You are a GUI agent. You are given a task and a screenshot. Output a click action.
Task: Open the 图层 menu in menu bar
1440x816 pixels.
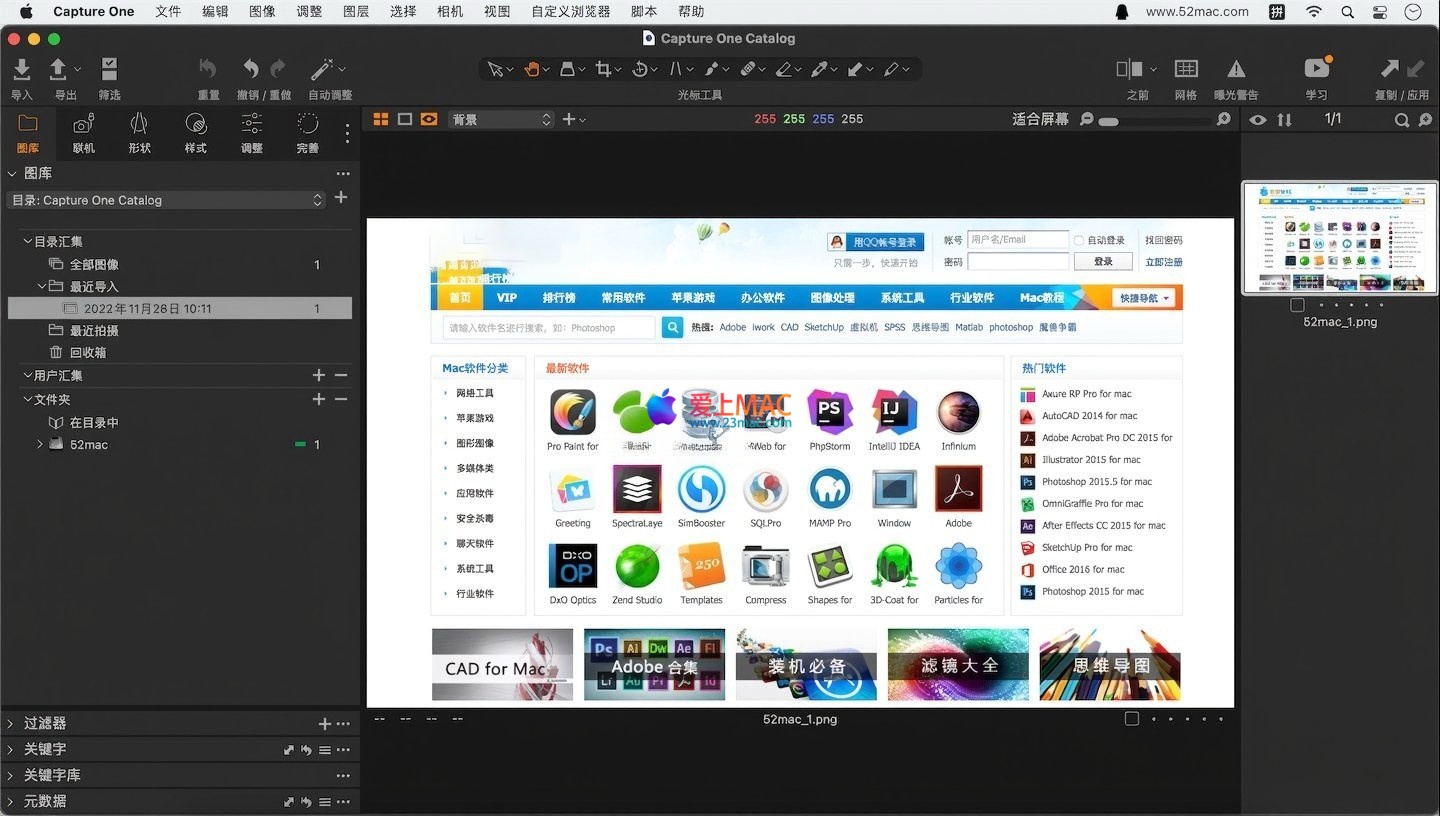tap(356, 12)
